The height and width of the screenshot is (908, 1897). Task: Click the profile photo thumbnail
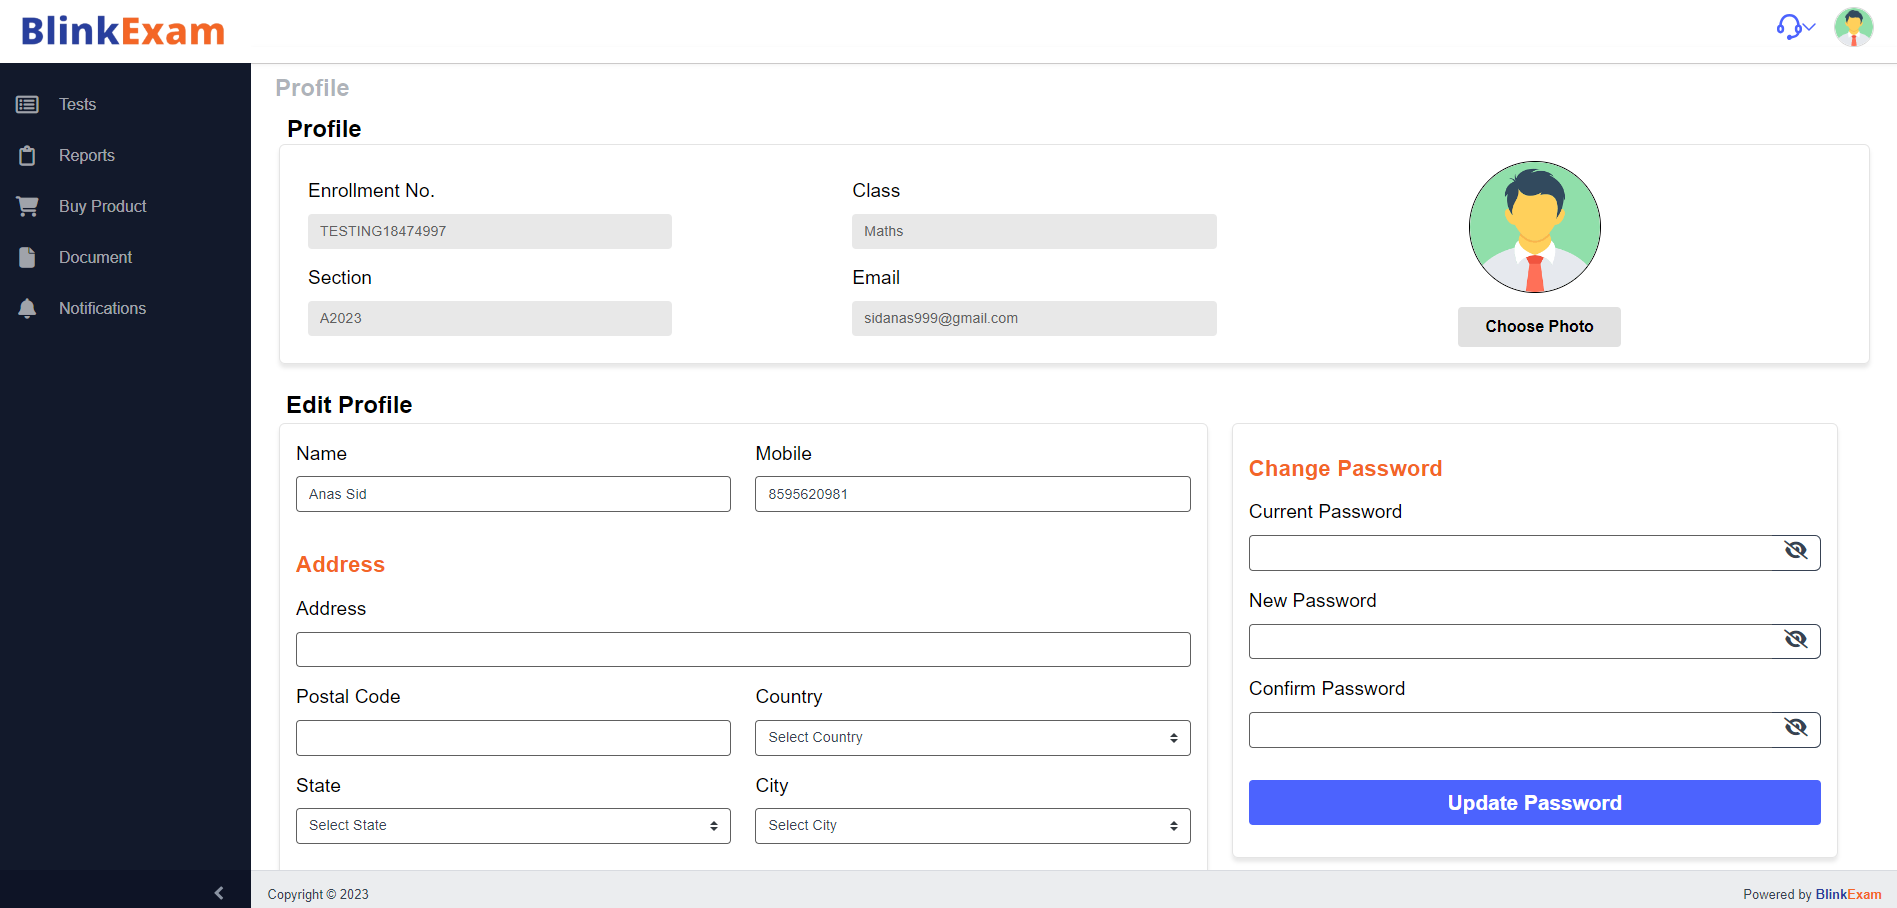[x=1534, y=227]
